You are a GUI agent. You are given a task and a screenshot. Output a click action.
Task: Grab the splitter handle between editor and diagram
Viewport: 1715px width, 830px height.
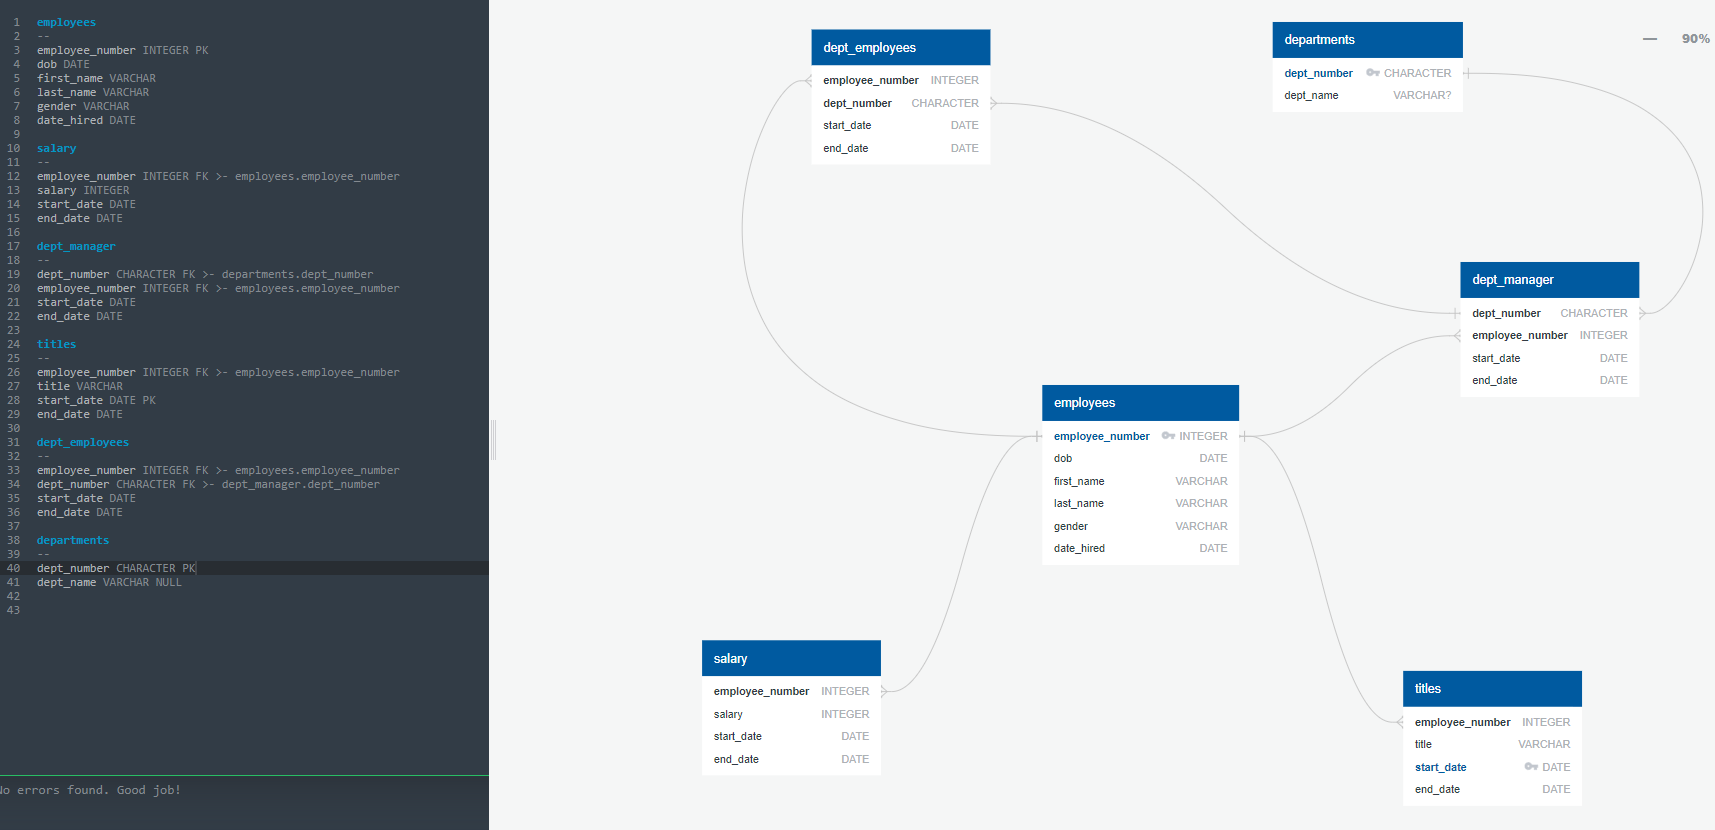point(493,440)
